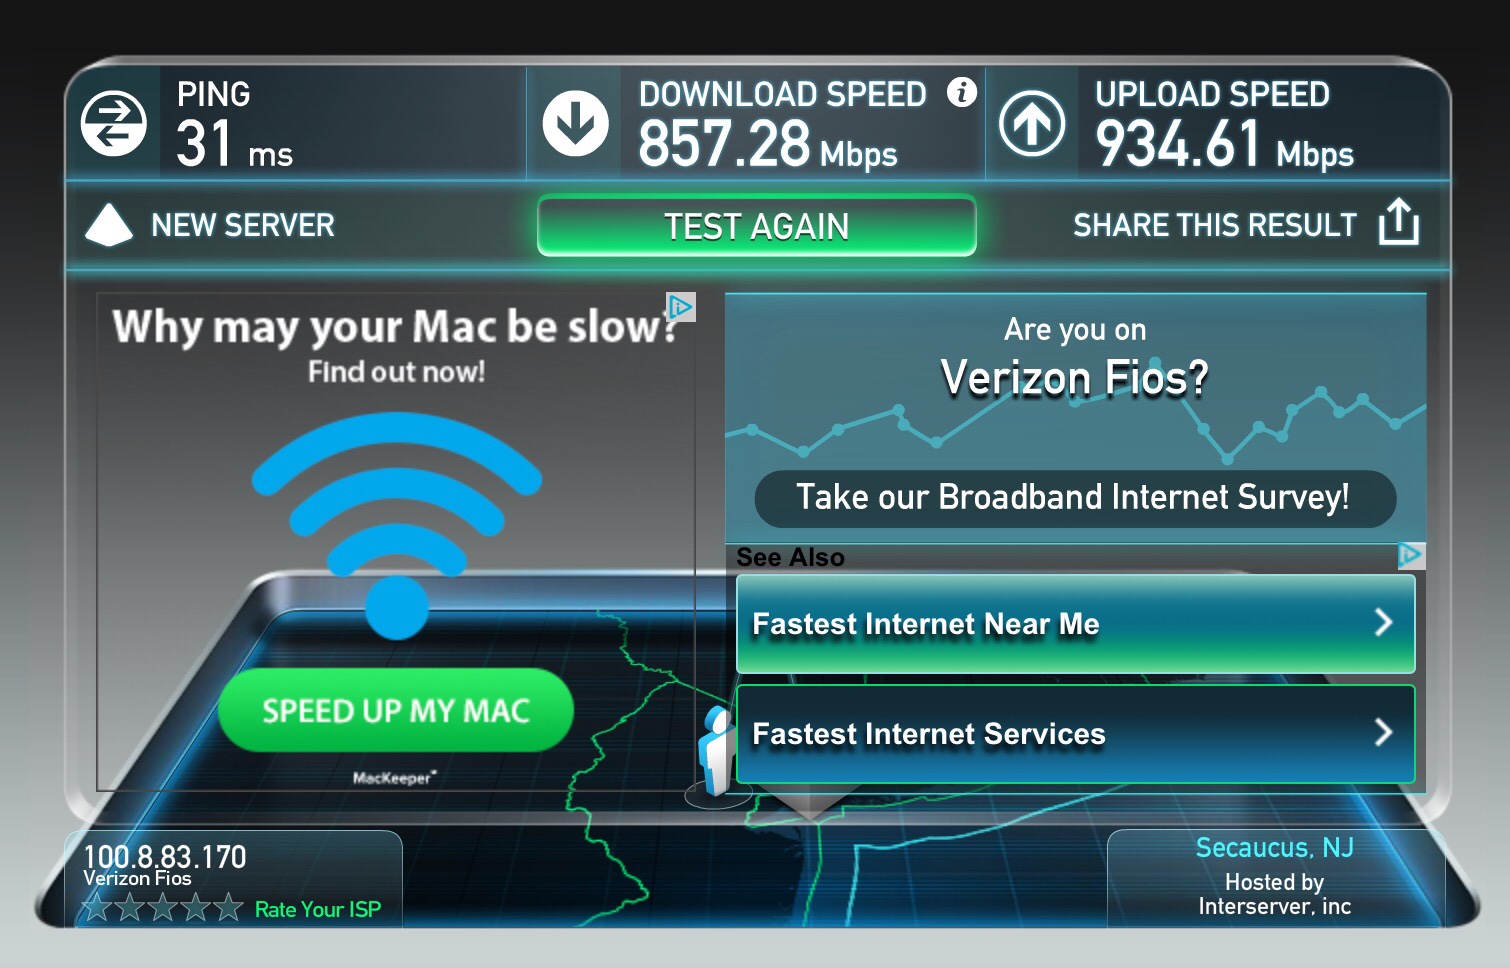
Task: Expand Fastest Internet Services chevron
Action: point(1384,733)
